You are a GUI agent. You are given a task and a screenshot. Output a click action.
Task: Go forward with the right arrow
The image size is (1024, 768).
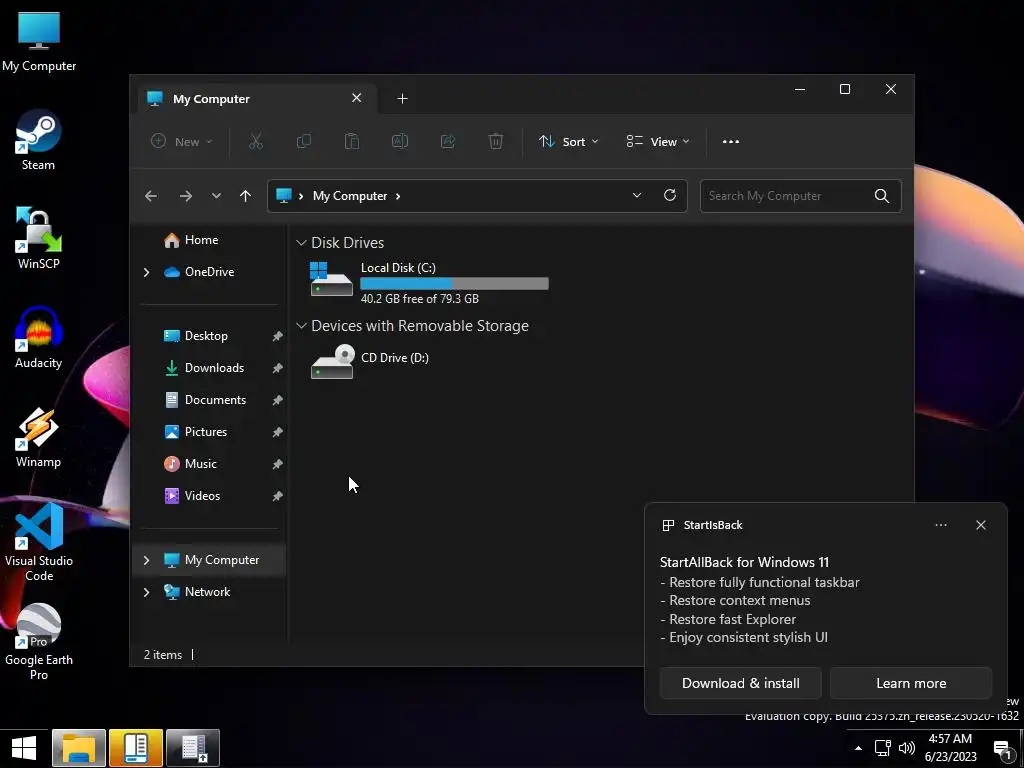point(185,196)
